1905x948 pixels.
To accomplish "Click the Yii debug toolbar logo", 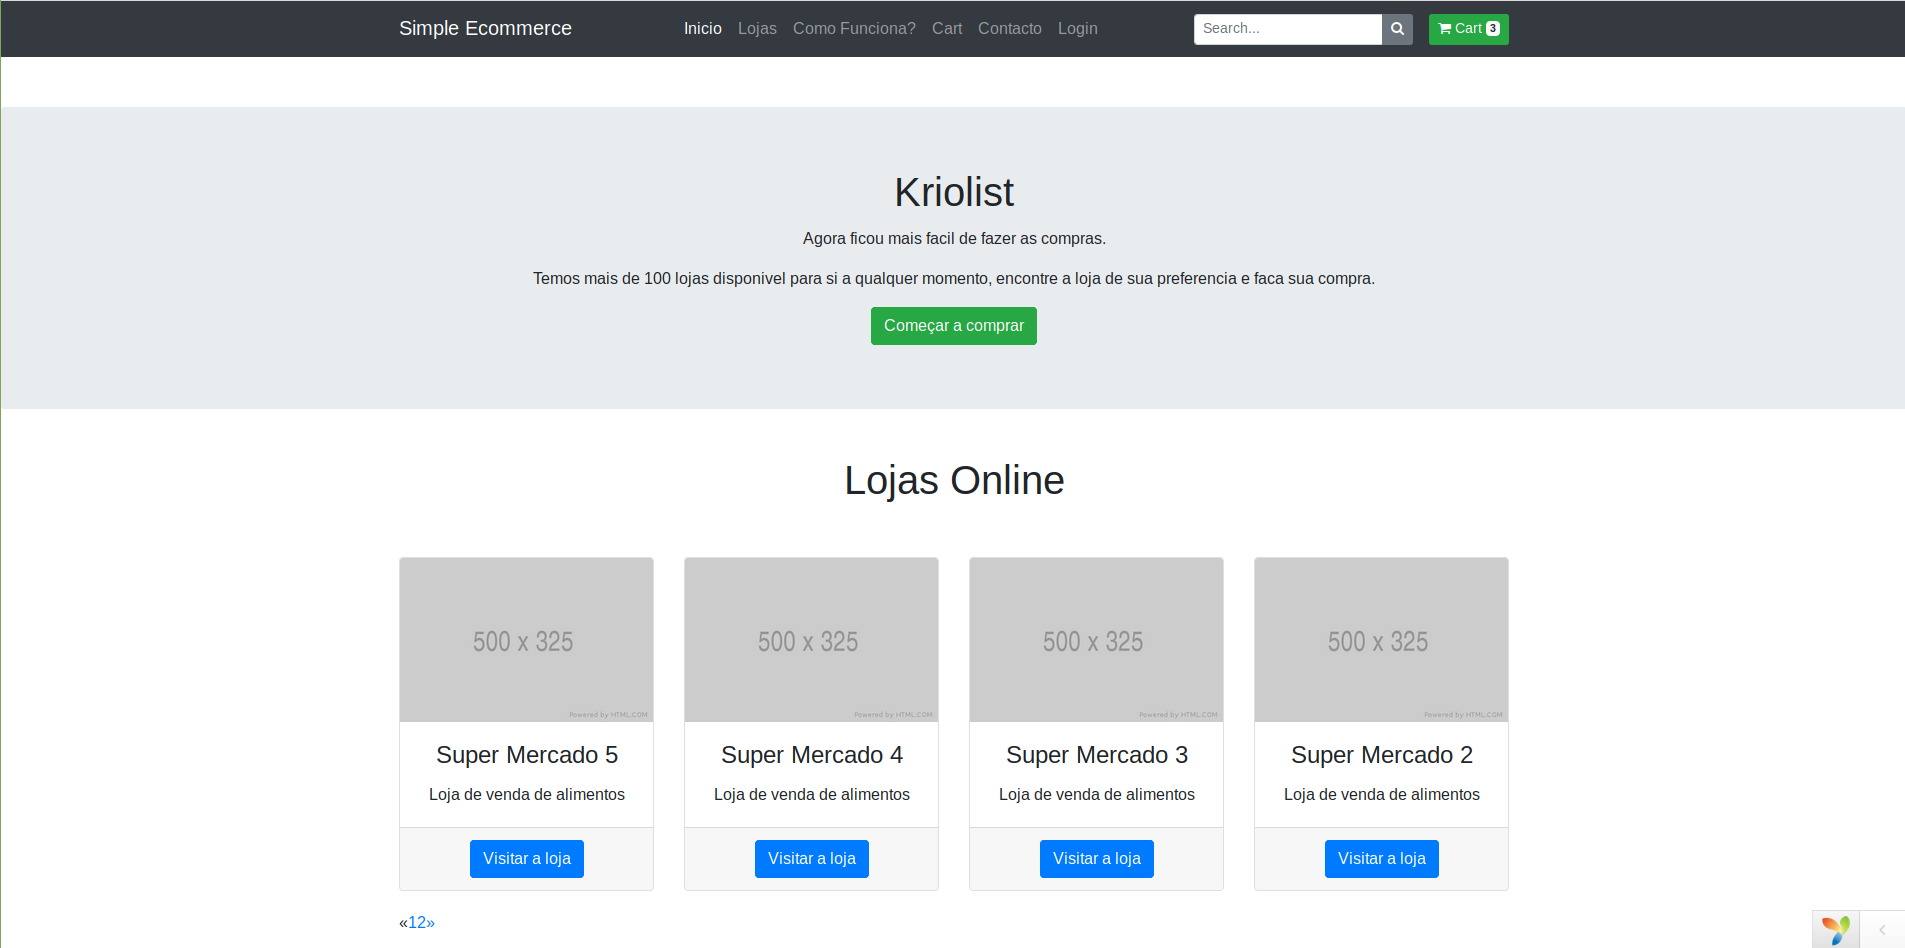I will click(x=1836, y=930).
